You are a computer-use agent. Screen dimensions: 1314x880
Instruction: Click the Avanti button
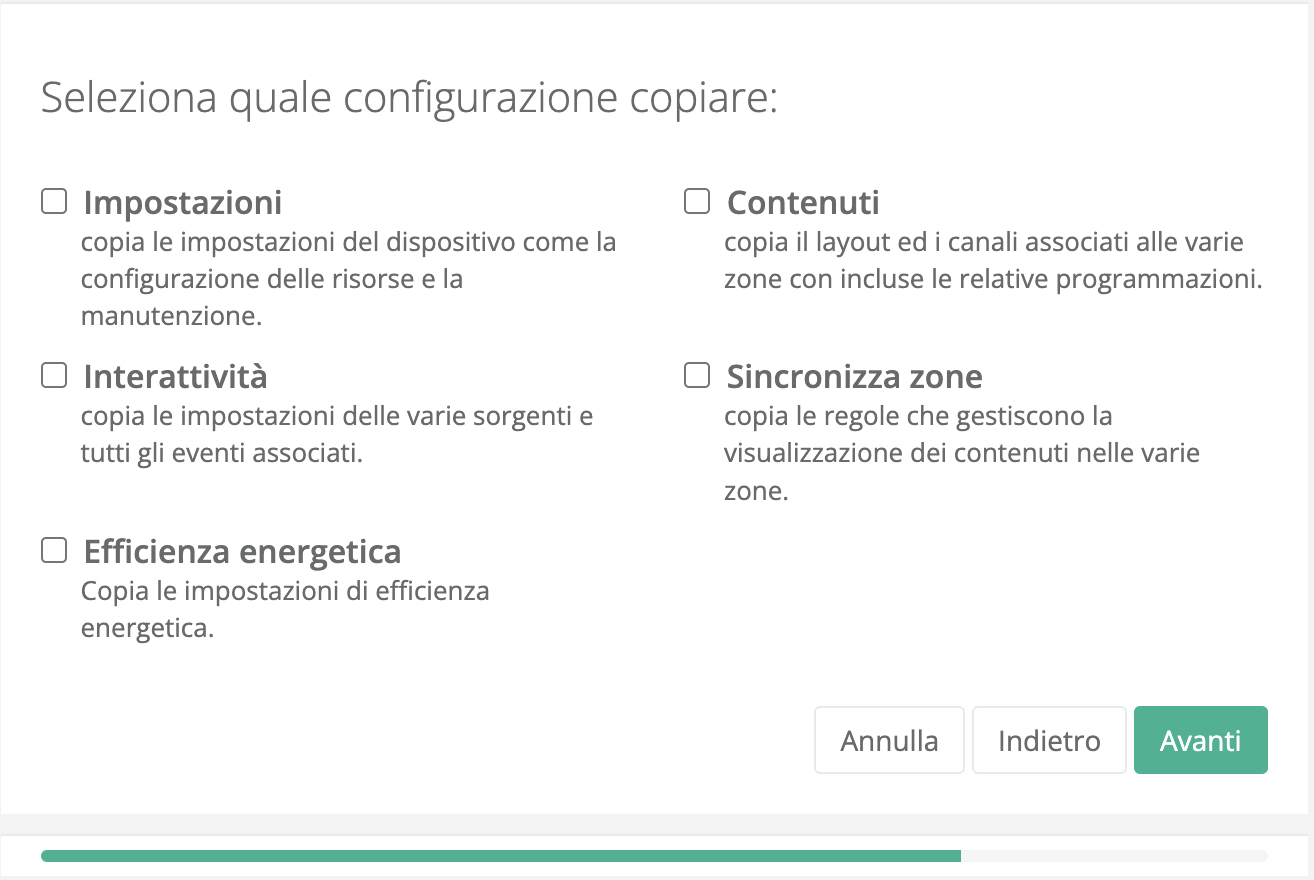point(1200,740)
